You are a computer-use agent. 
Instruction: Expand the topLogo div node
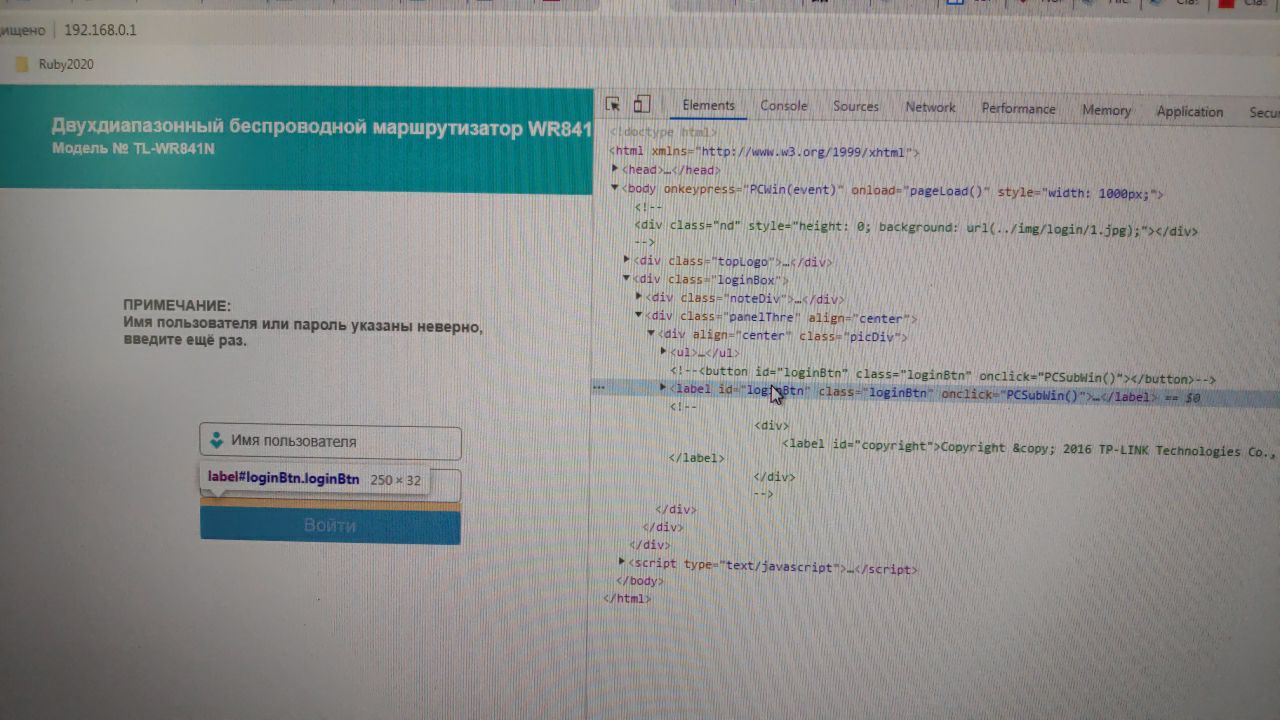point(627,260)
